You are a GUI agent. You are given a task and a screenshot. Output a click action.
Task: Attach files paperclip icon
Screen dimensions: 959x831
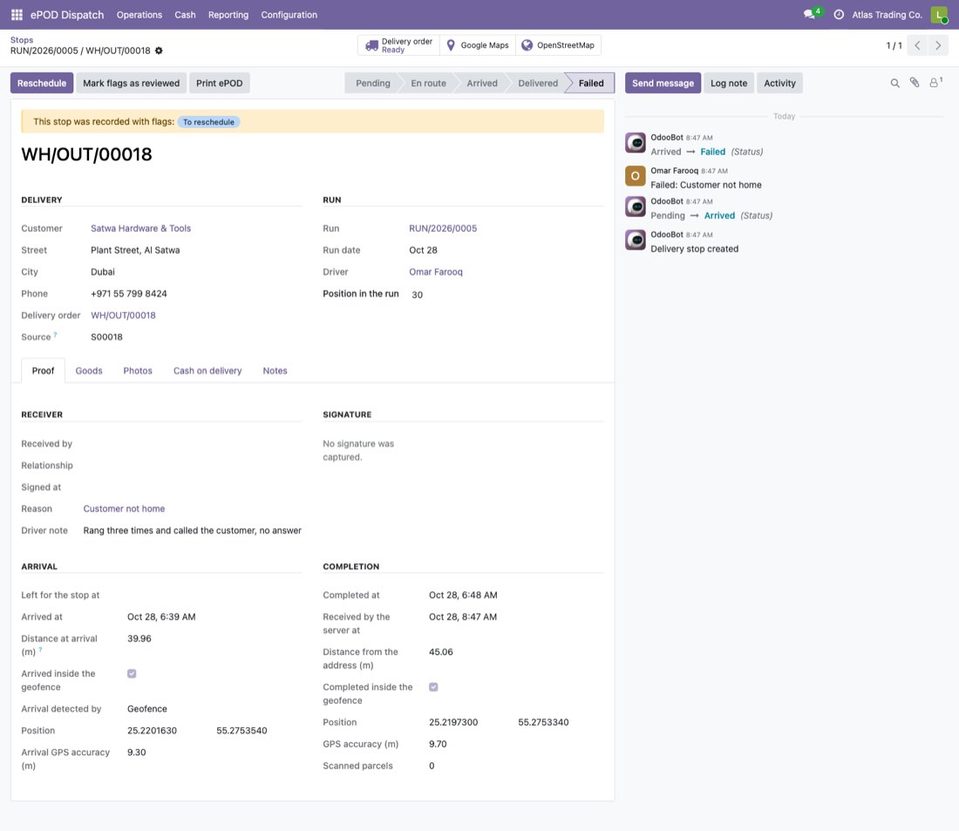tap(914, 83)
